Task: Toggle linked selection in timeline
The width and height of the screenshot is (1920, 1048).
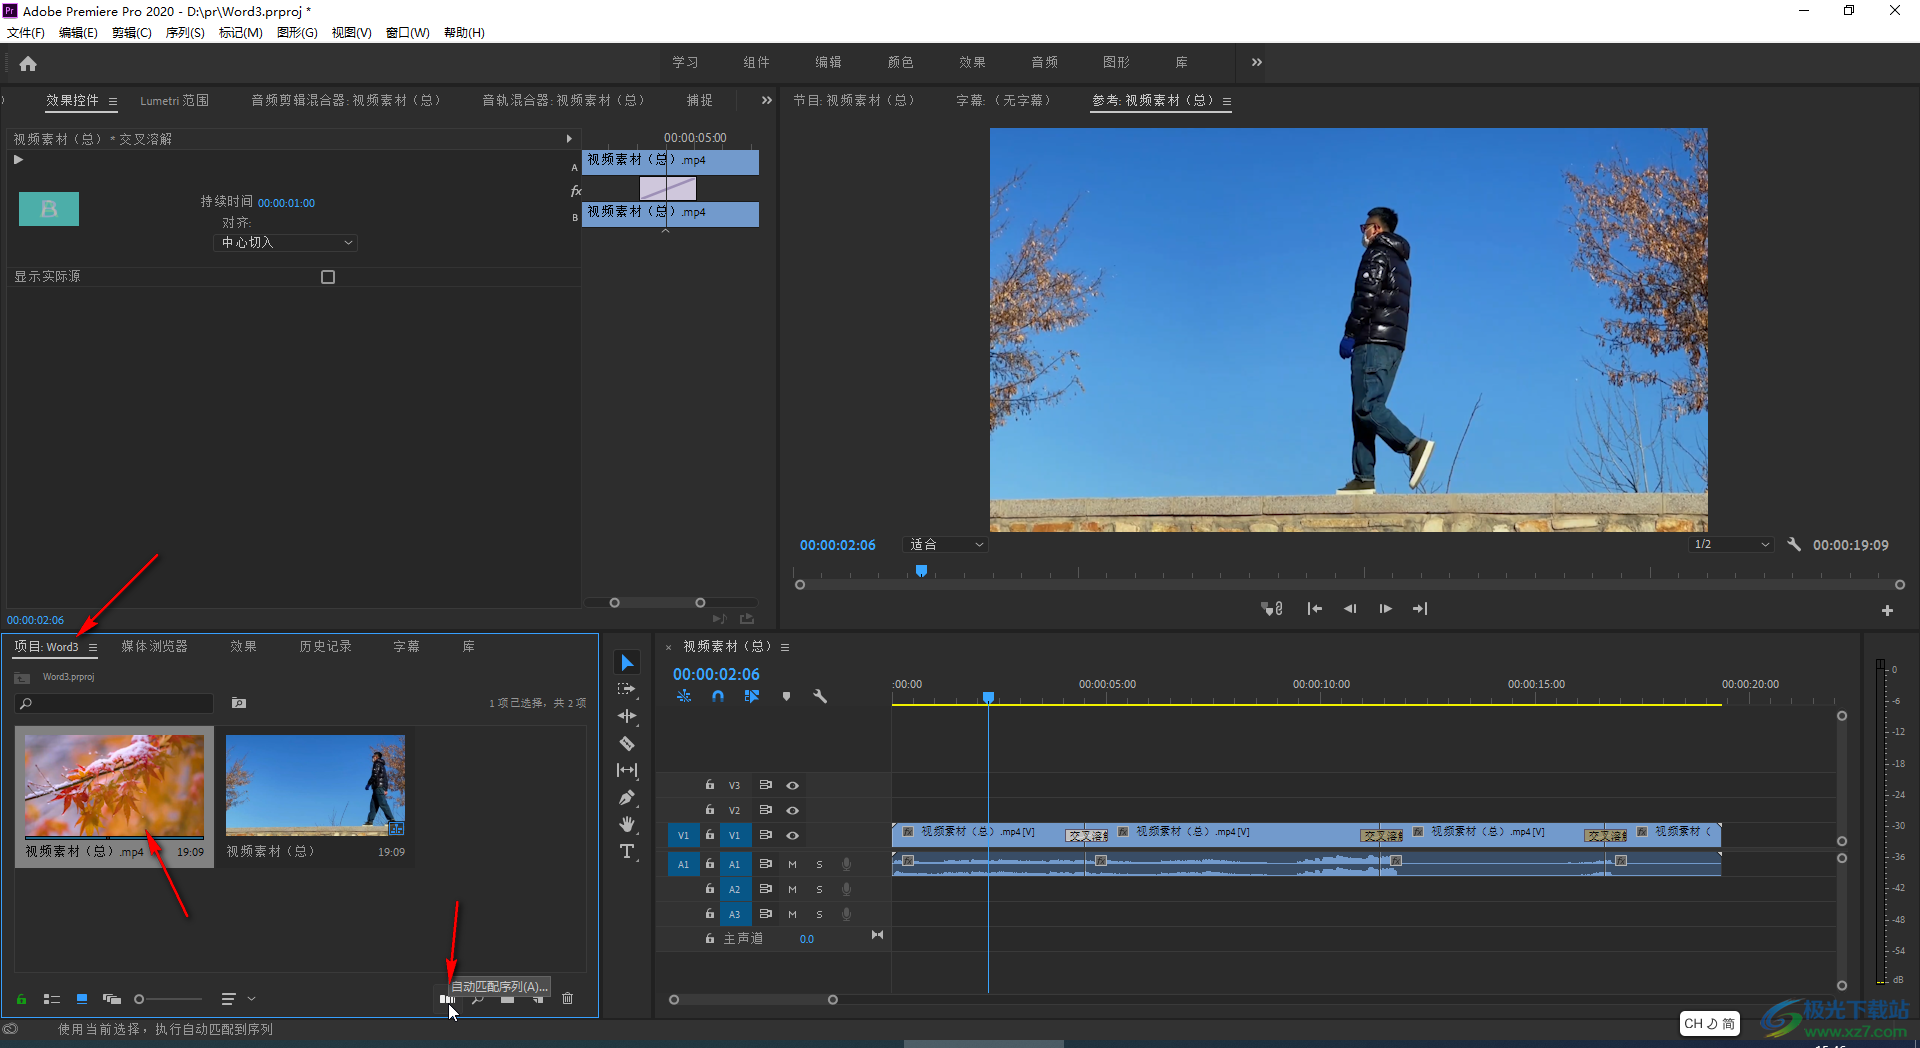Action: pyautogui.click(x=752, y=696)
